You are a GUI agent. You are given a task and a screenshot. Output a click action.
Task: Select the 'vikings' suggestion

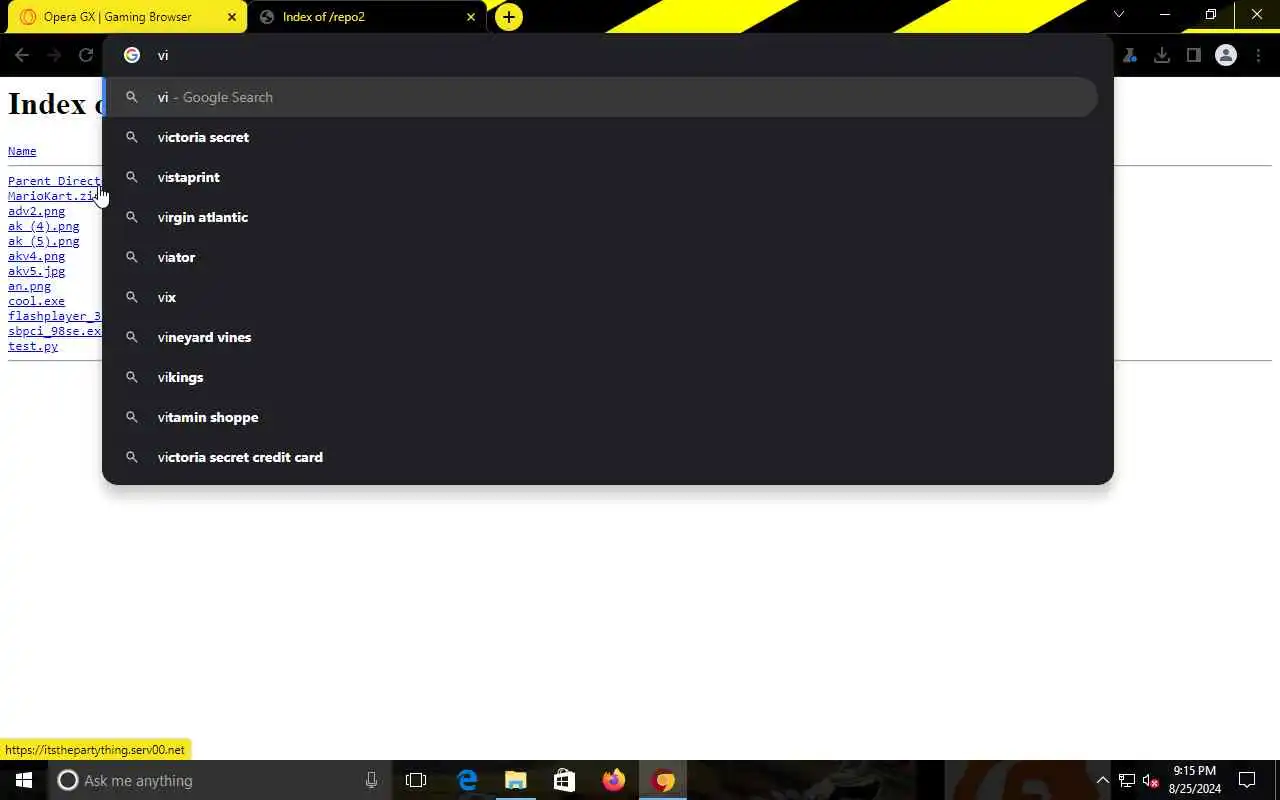click(602, 377)
